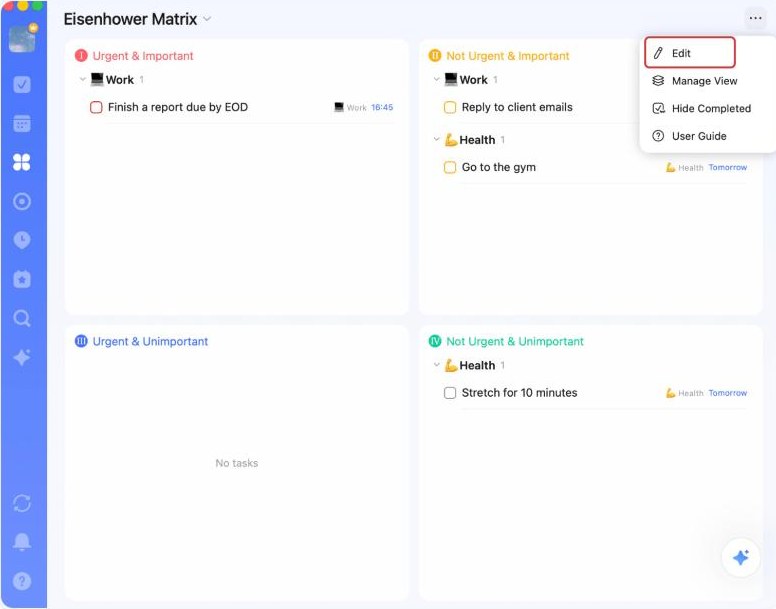Screen dimensions: 776x609
Task: Click Tomorrow date on Go to the gym
Action: [728, 168]
